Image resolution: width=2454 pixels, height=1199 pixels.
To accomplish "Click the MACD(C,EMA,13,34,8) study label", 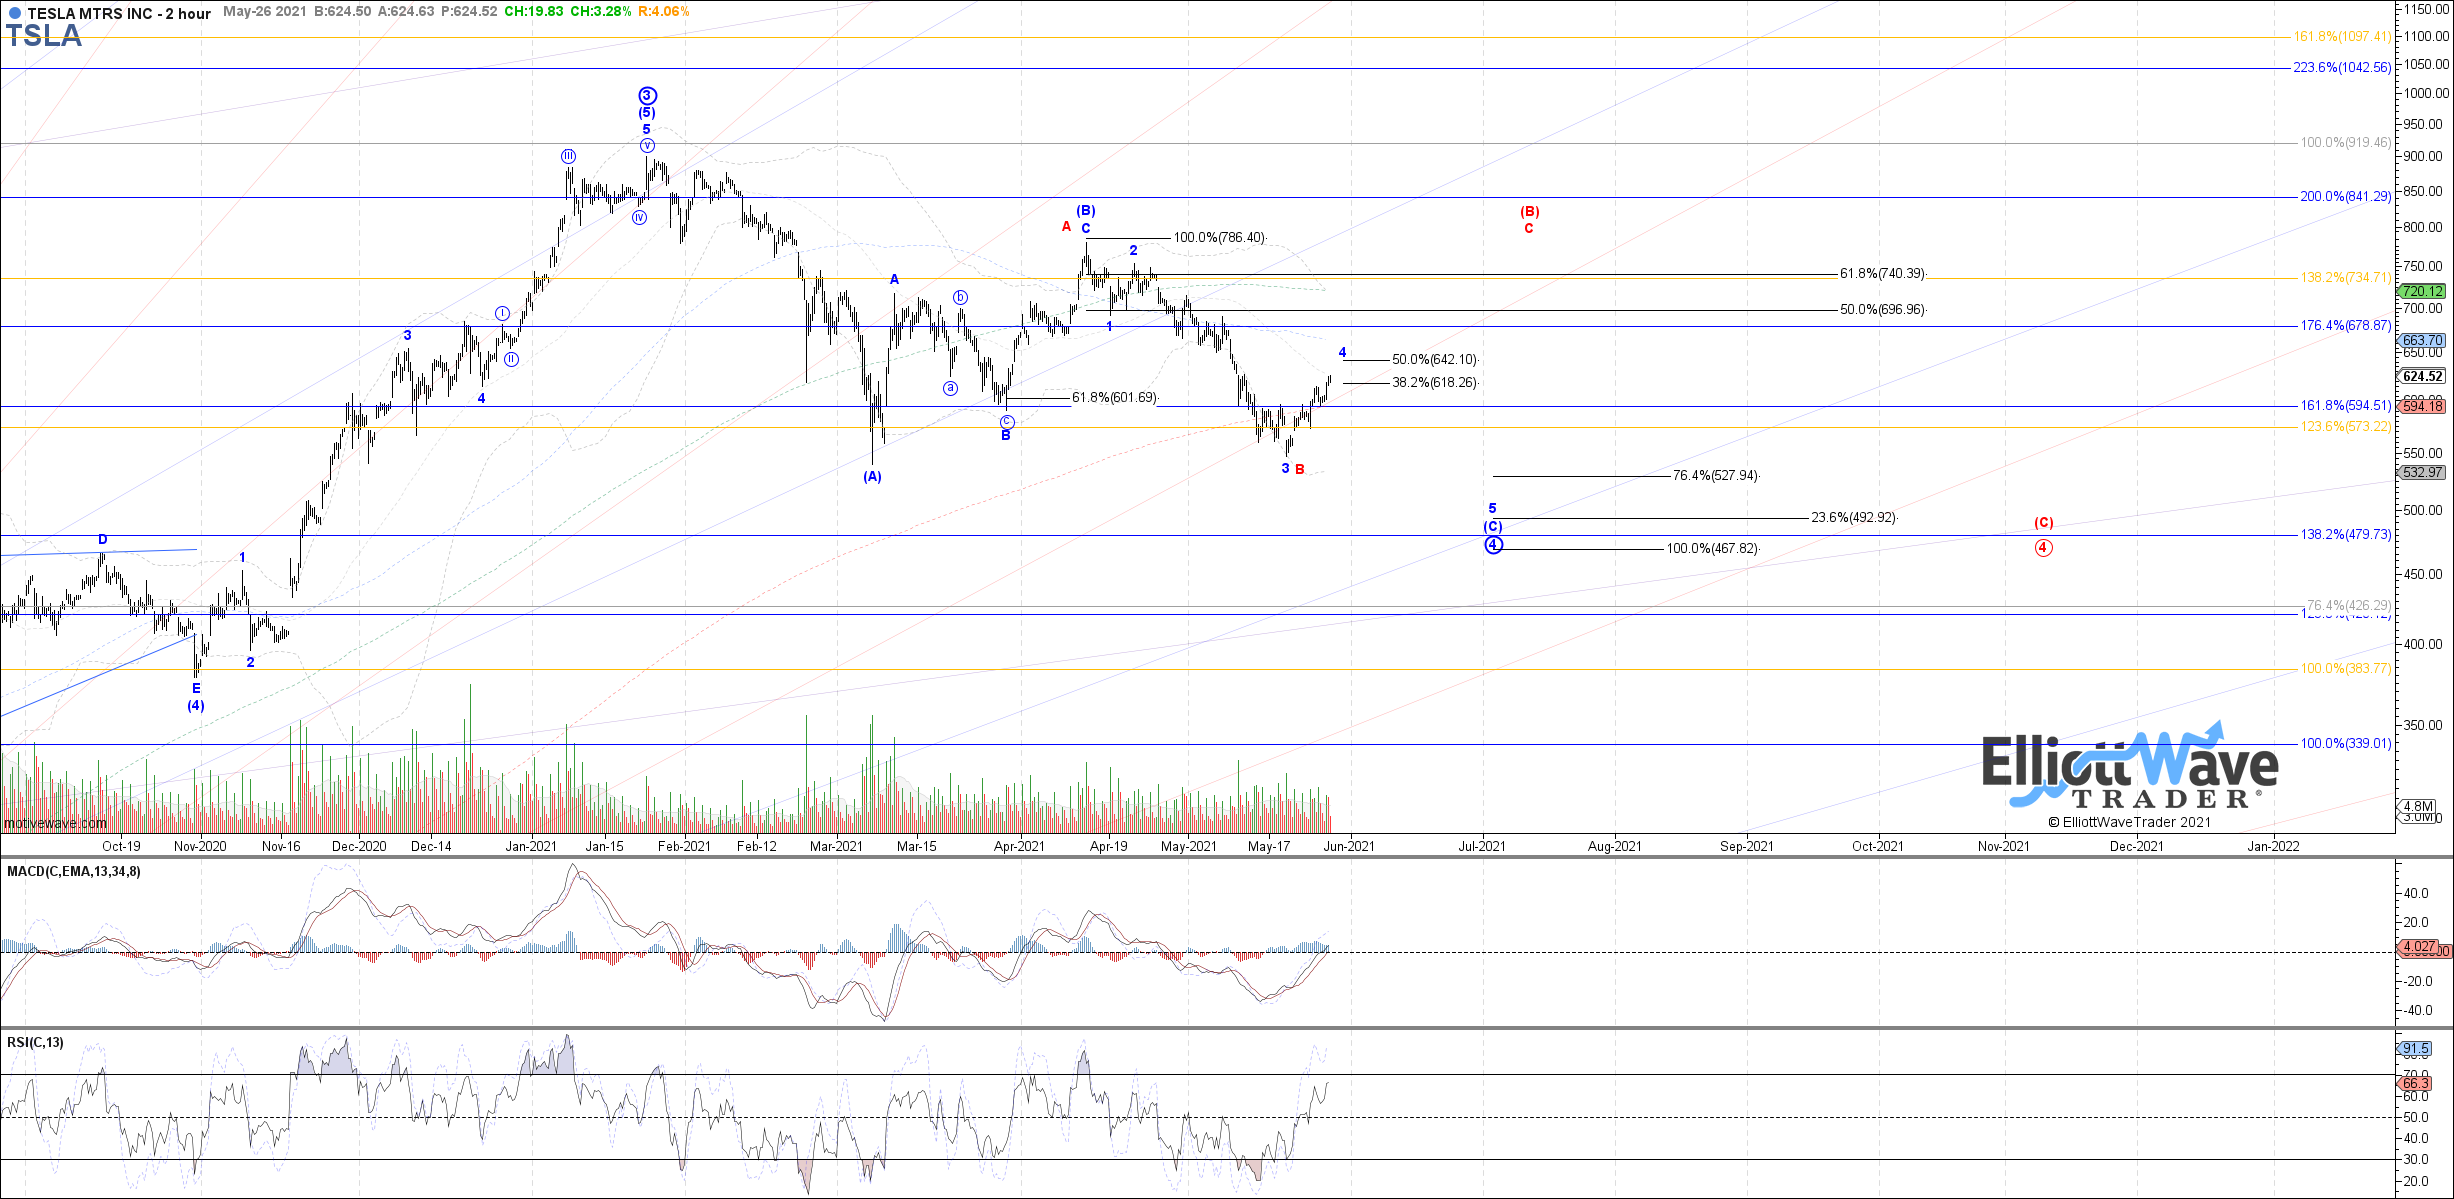I will tap(74, 872).
